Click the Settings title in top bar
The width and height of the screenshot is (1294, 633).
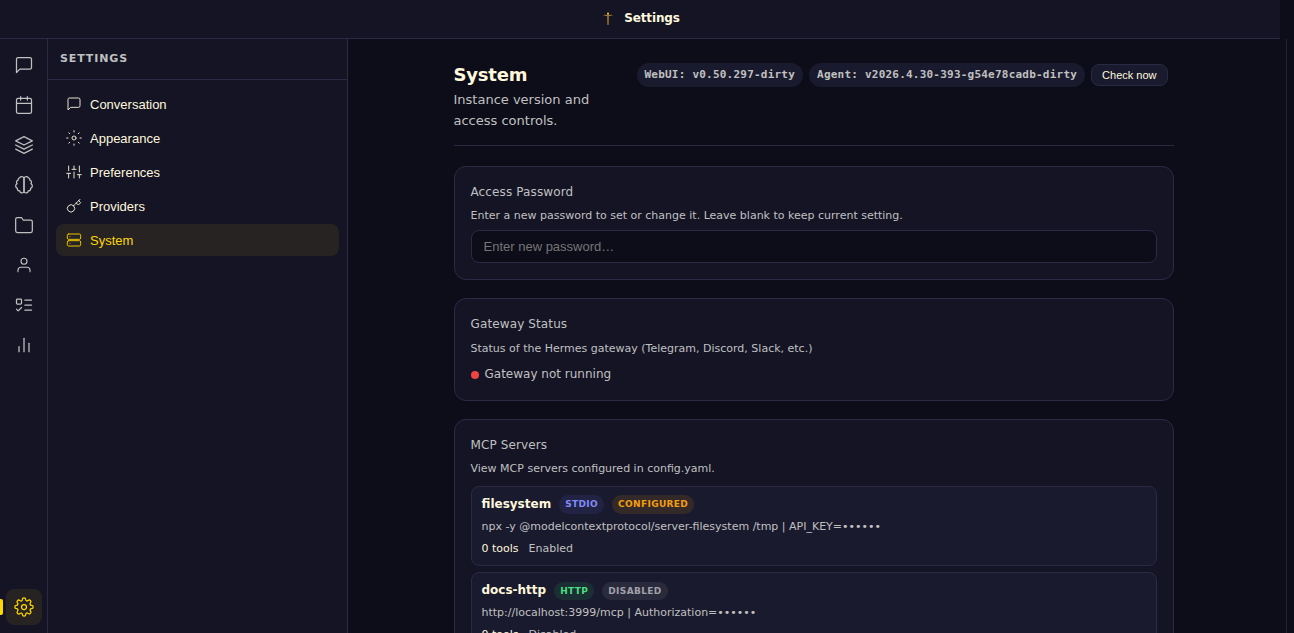[x=652, y=18]
